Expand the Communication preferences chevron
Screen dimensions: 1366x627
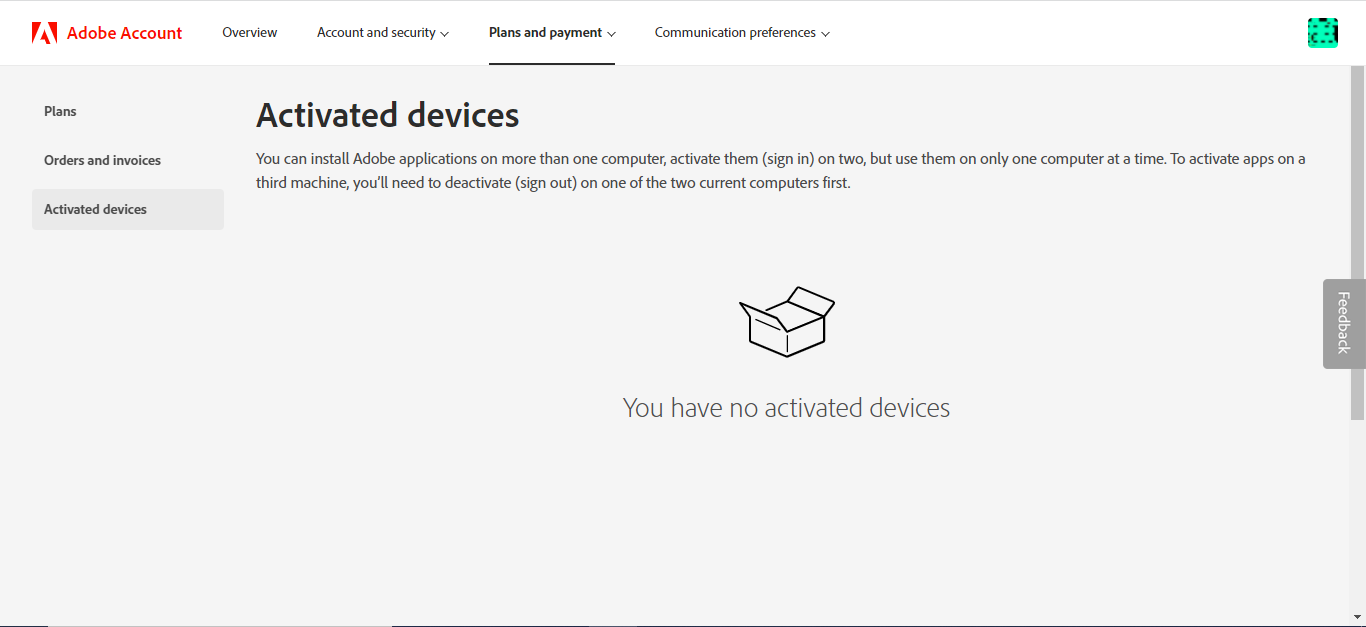pyautogui.click(x=825, y=34)
